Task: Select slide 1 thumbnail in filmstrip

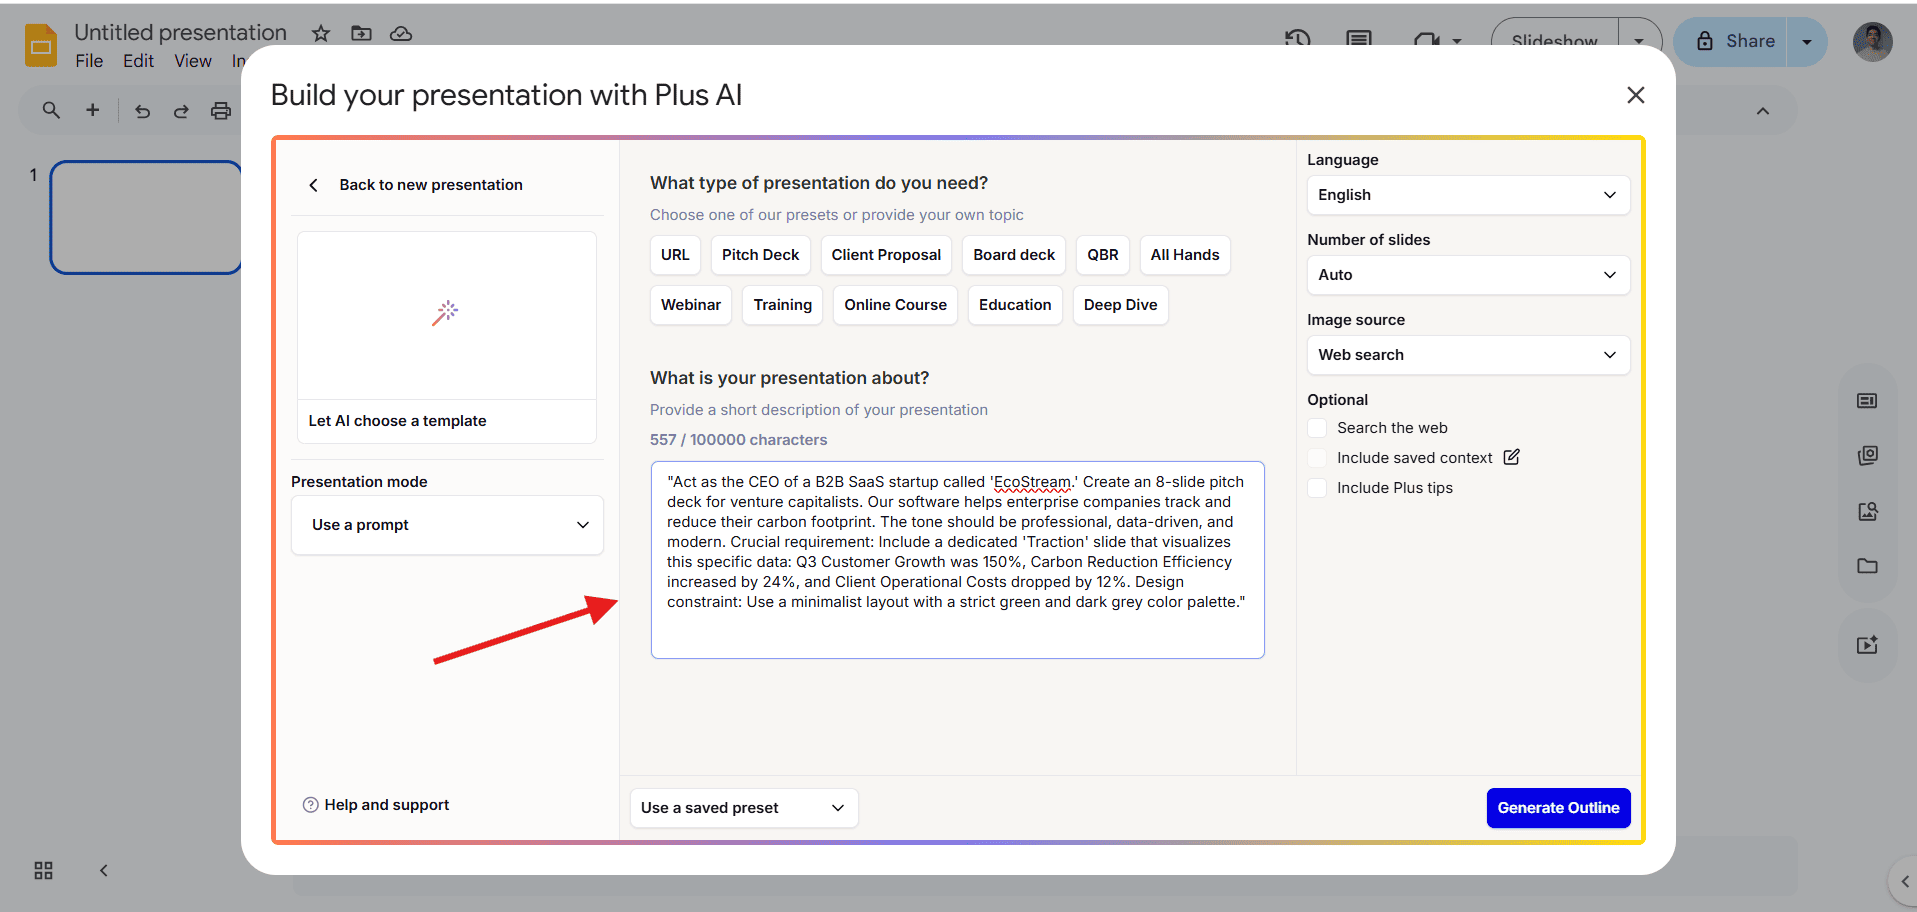Action: [146, 217]
